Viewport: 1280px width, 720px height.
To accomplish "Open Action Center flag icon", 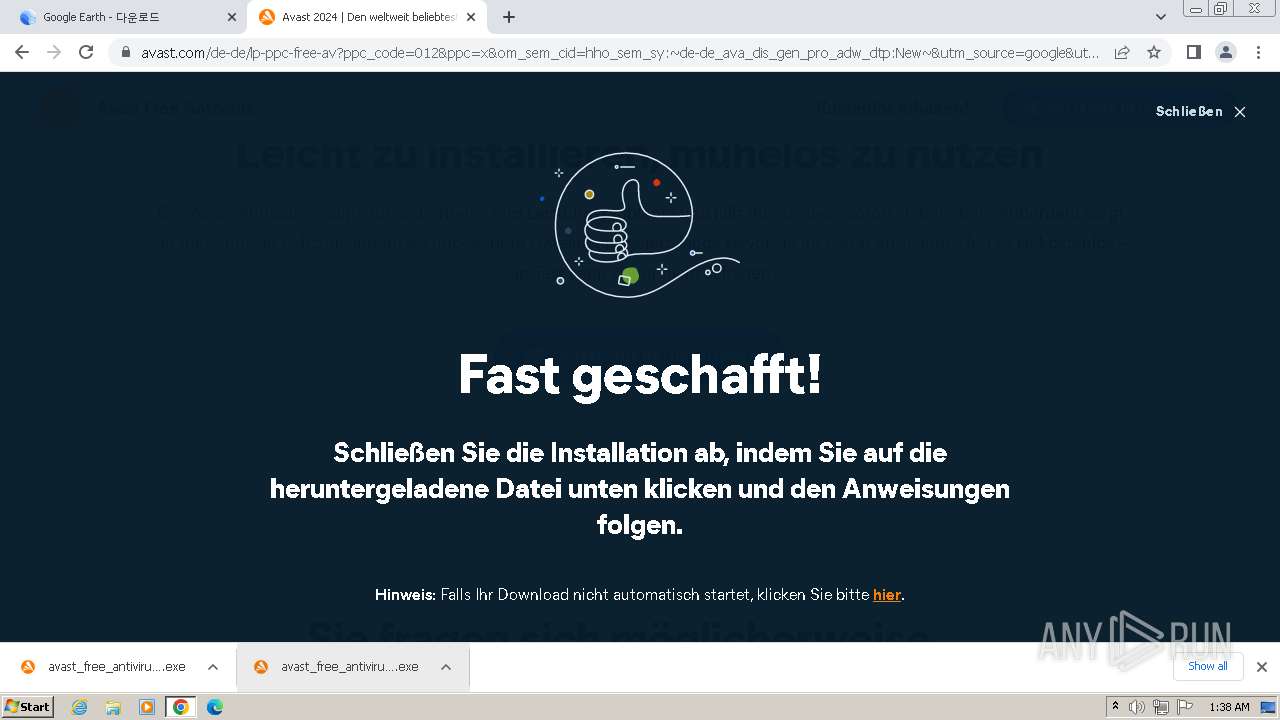I will point(1185,707).
